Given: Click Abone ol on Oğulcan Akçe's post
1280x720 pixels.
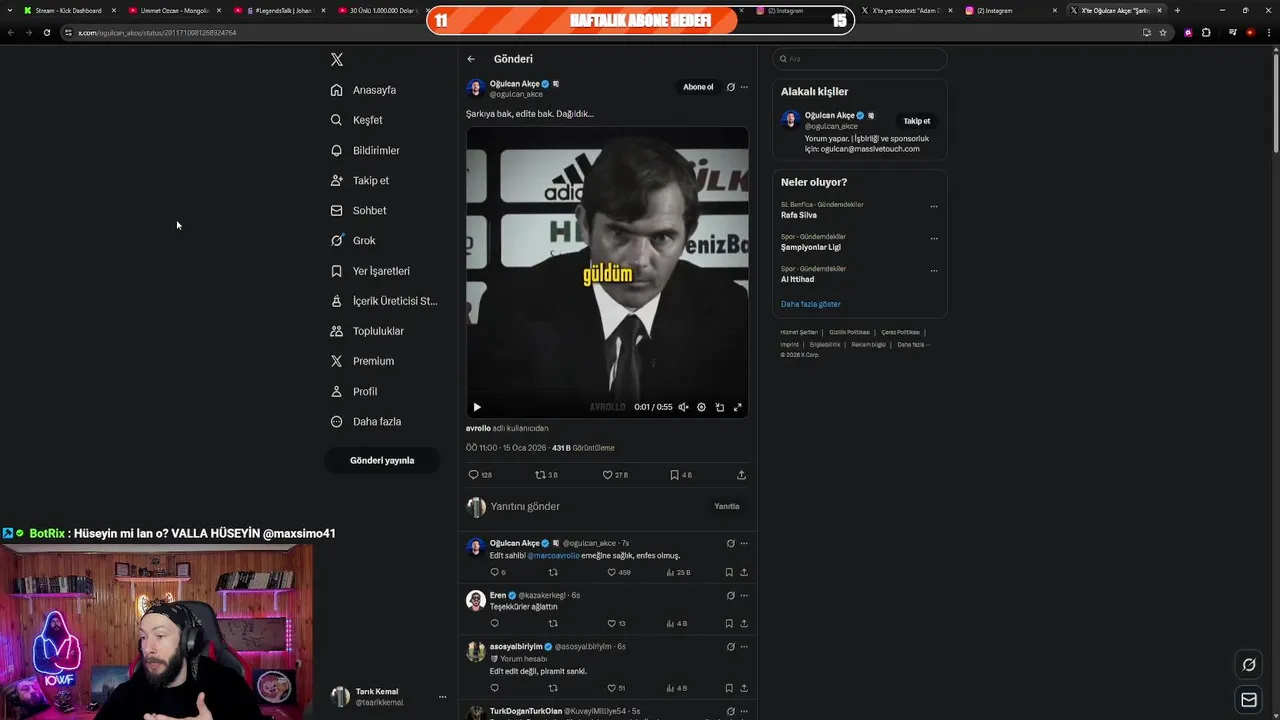Looking at the screenshot, I should pyautogui.click(x=698, y=87).
